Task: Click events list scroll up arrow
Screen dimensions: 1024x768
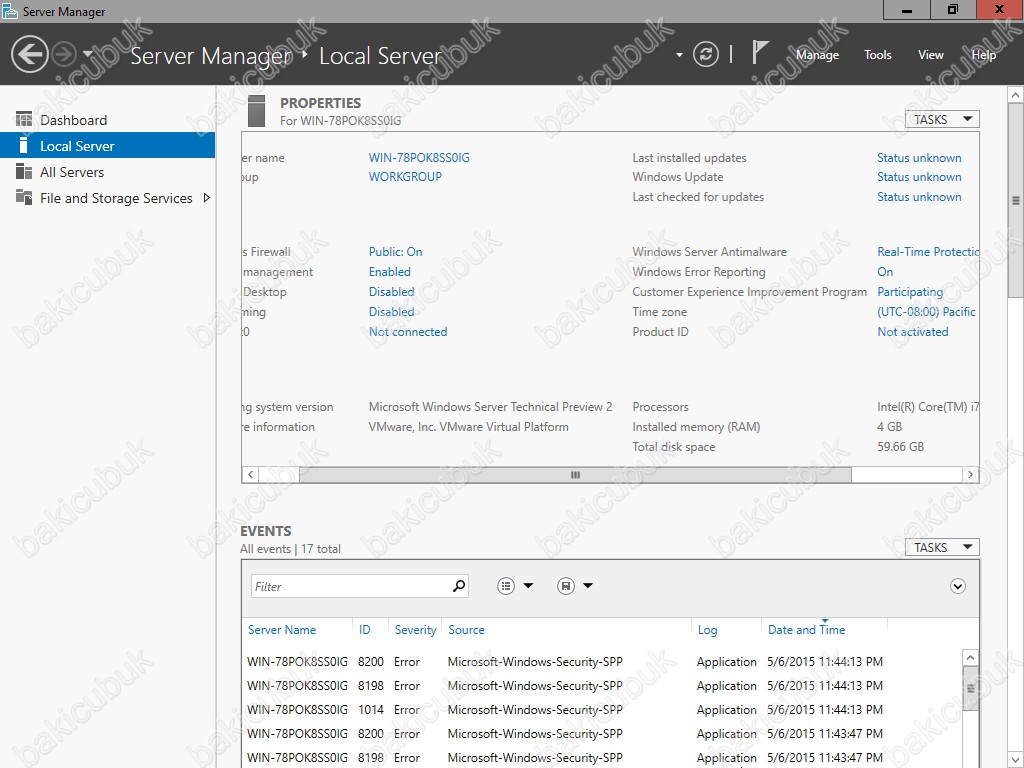Action: pos(970,657)
